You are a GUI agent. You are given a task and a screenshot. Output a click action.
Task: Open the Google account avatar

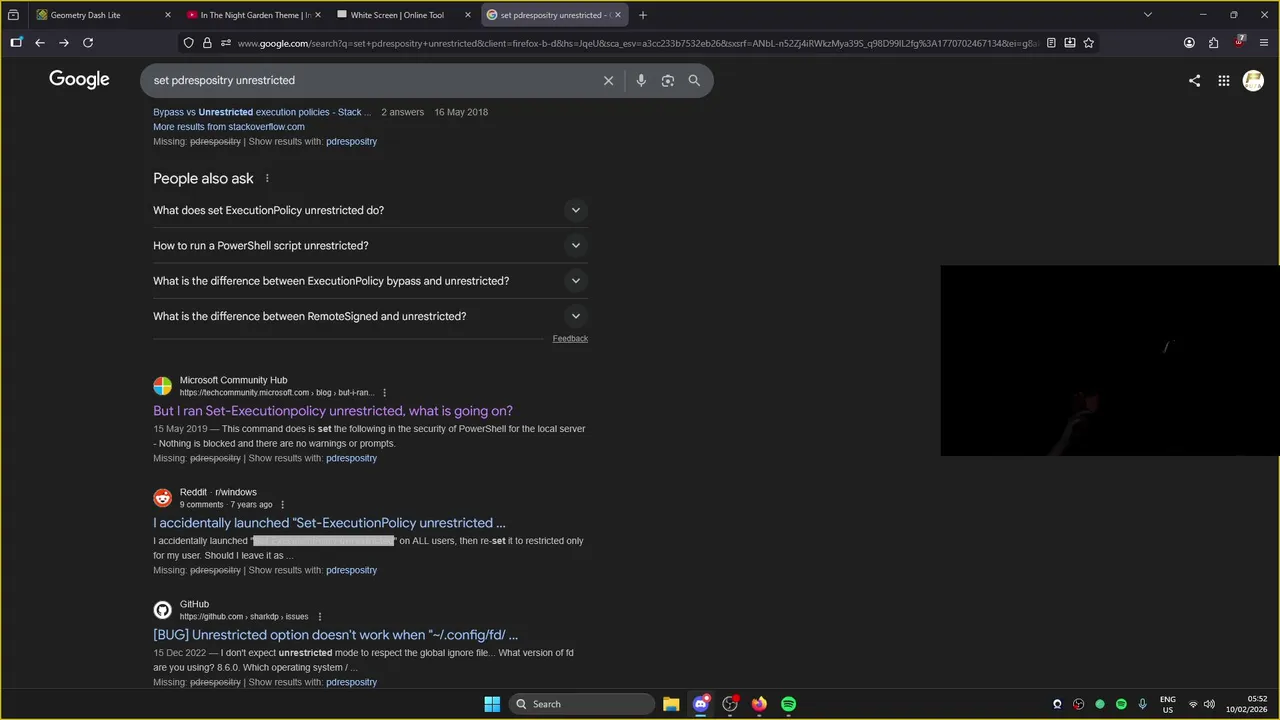coord(1253,81)
